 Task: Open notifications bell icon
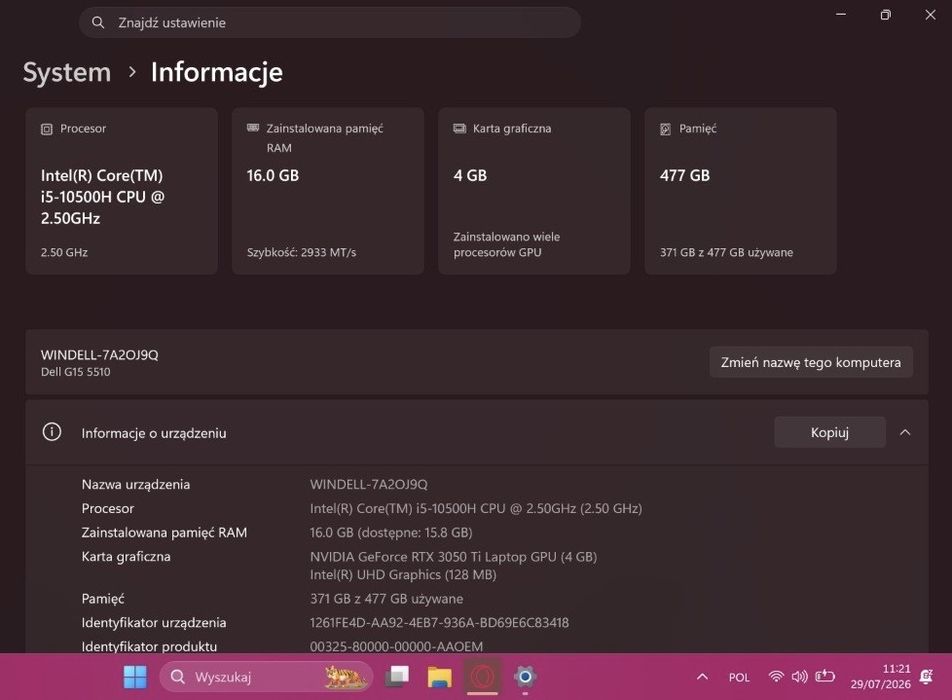click(926, 676)
